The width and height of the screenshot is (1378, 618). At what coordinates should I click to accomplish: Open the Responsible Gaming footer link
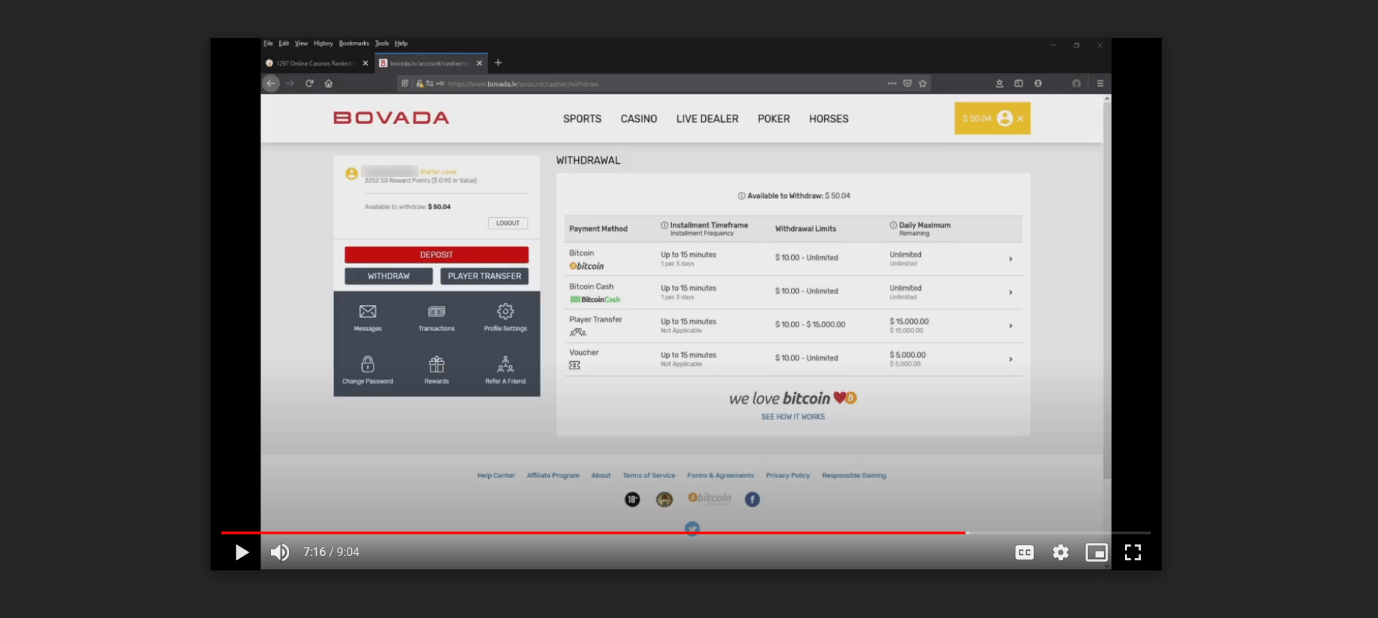[x=854, y=476]
